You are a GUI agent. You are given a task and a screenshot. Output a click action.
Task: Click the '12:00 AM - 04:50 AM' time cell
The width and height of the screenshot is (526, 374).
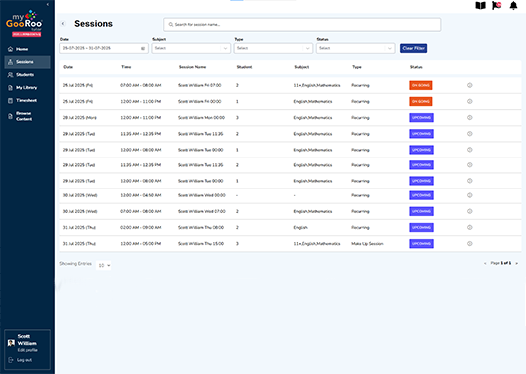(x=141, y=195)
